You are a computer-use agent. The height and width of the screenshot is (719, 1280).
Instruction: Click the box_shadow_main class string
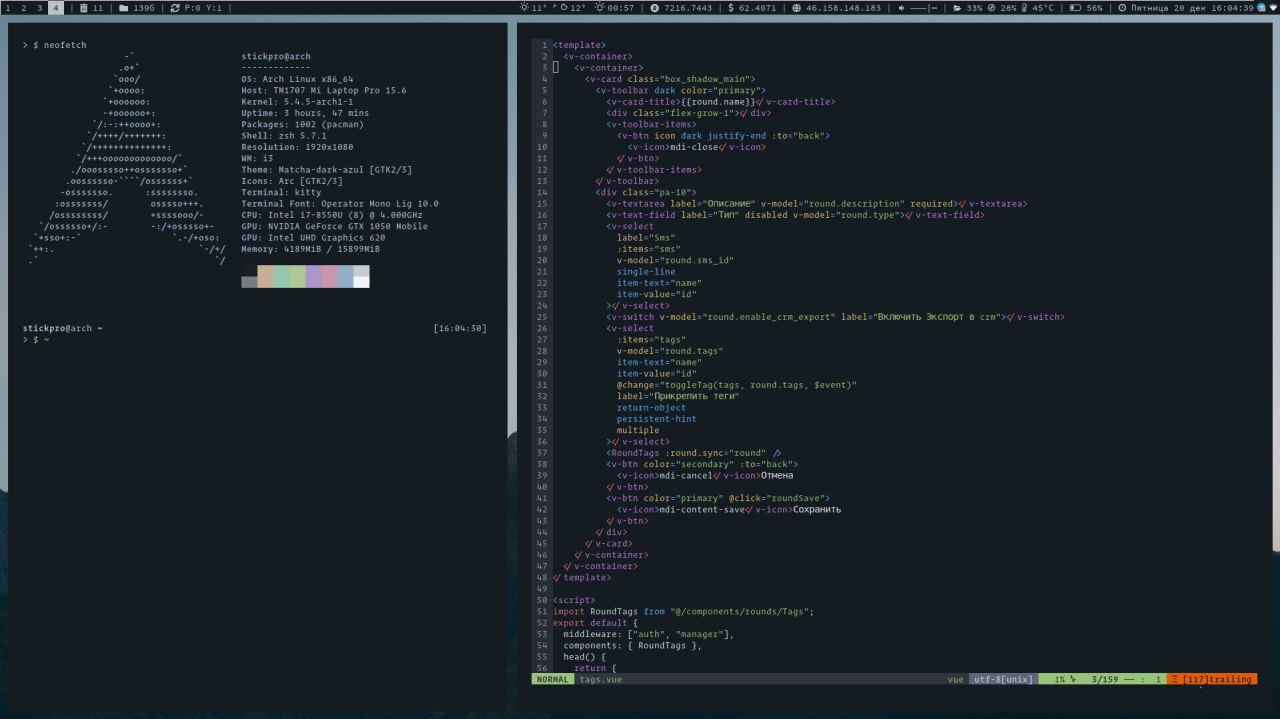pyautogui.click(x=707, y=79)
